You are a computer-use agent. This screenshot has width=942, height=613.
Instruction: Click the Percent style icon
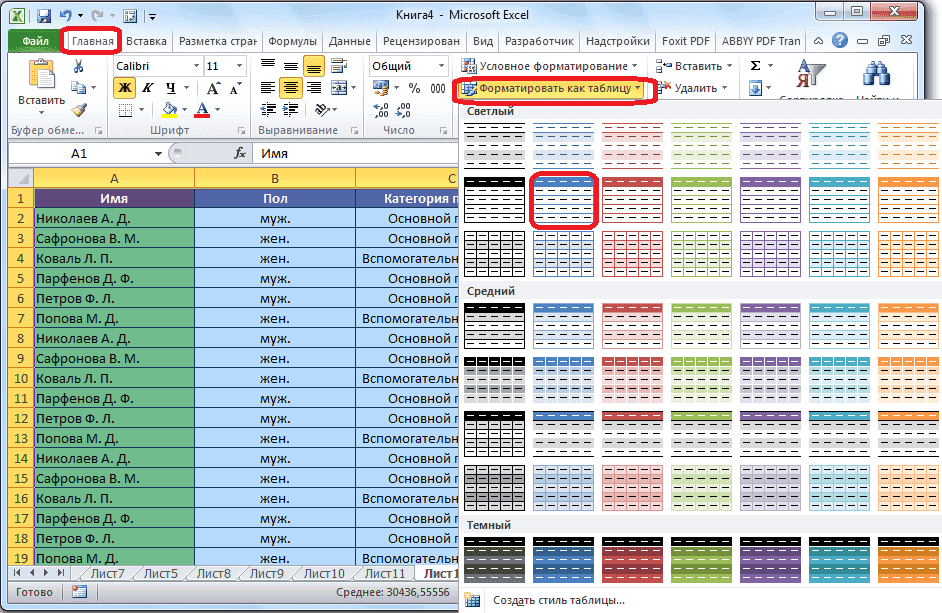click(415, 88)
